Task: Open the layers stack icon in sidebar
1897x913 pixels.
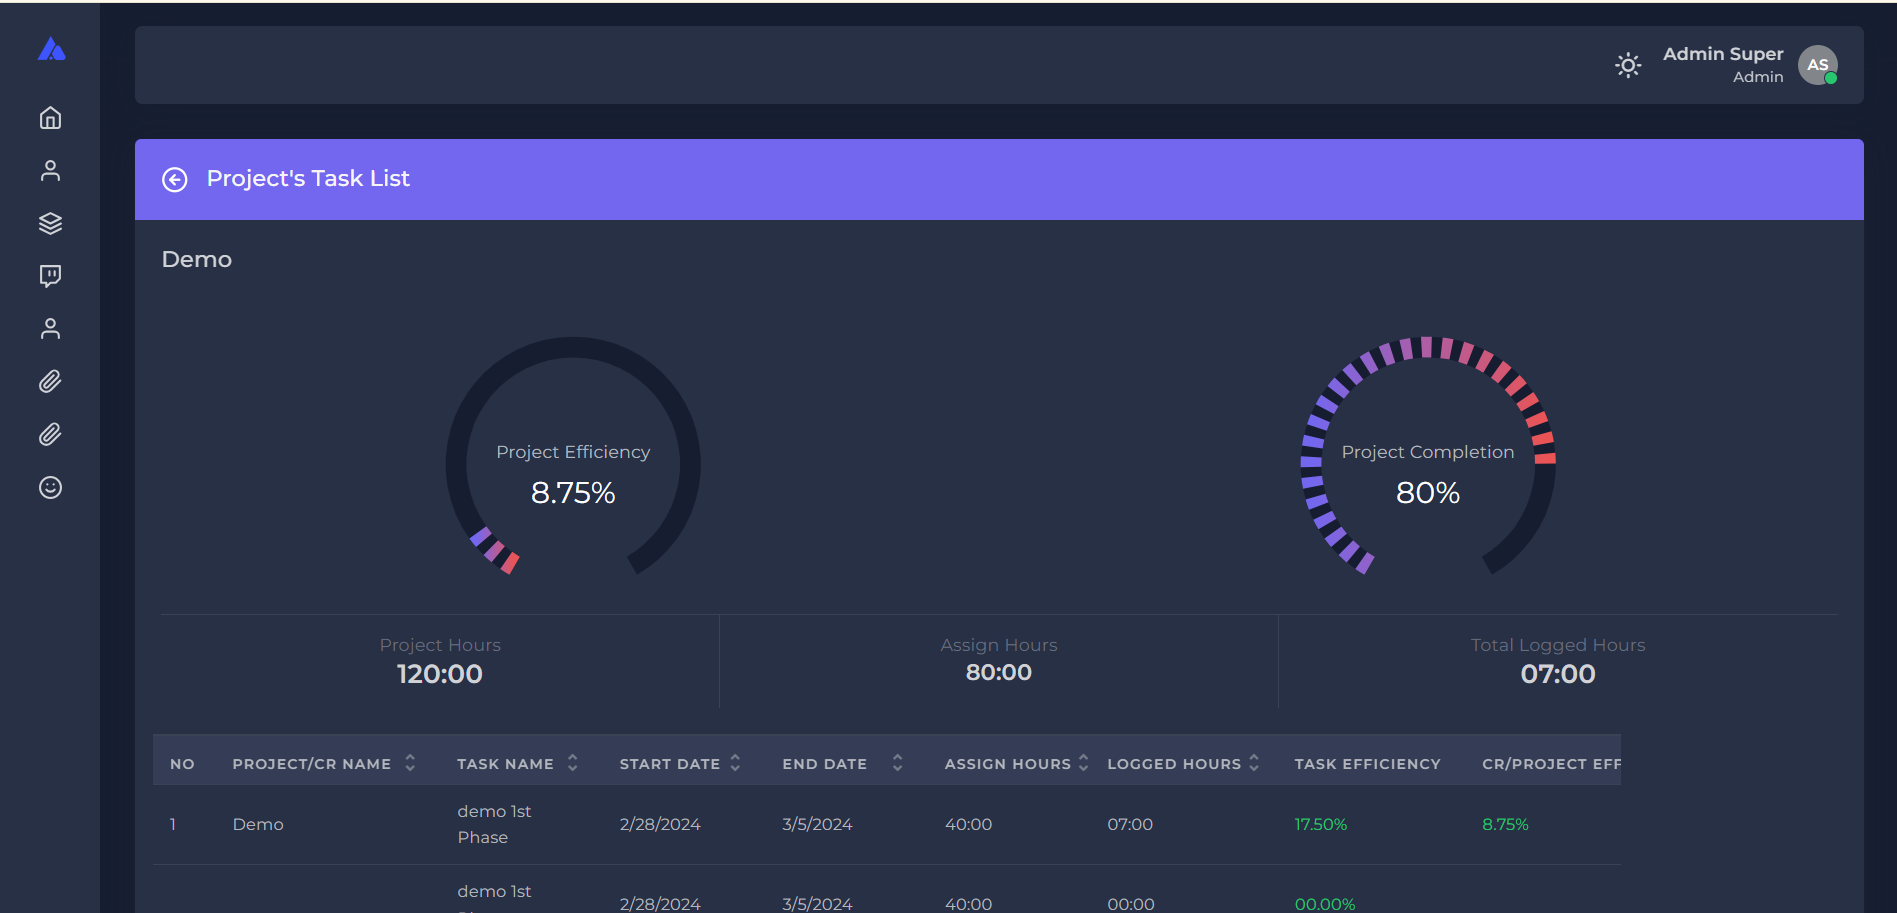Action: pos(50,223)
